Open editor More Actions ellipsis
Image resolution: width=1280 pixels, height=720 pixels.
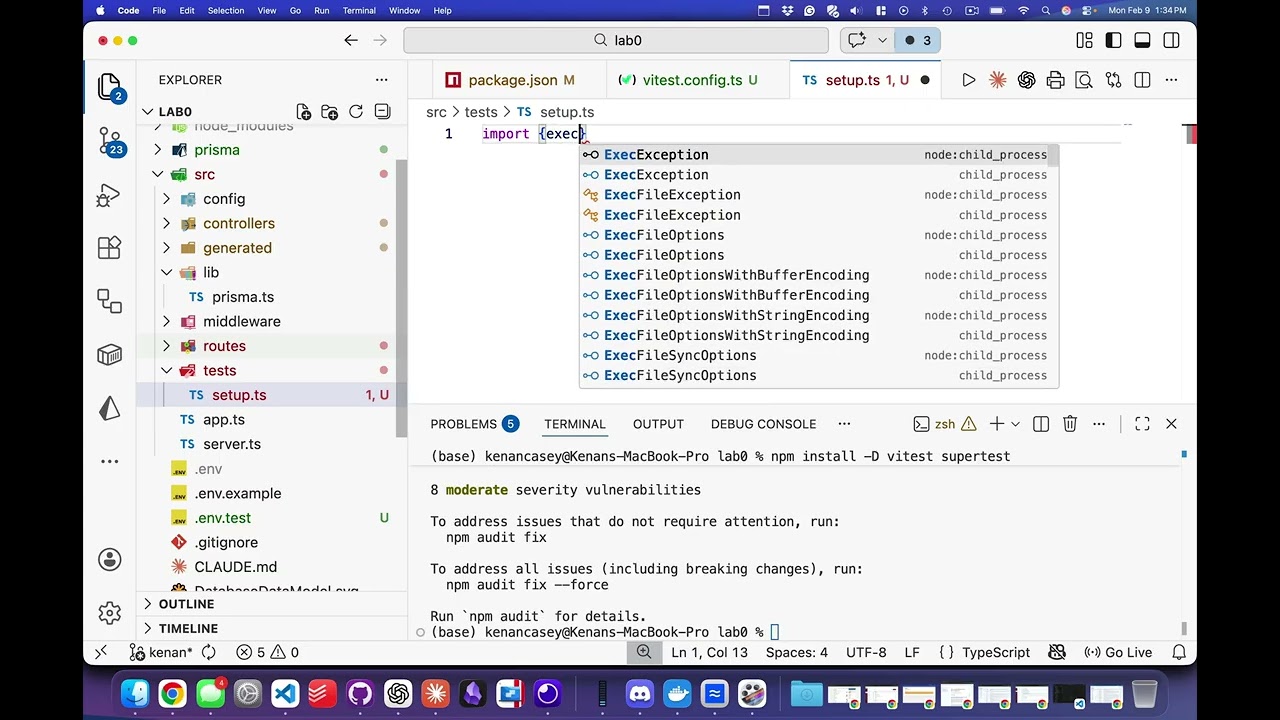click(1171, 80)
